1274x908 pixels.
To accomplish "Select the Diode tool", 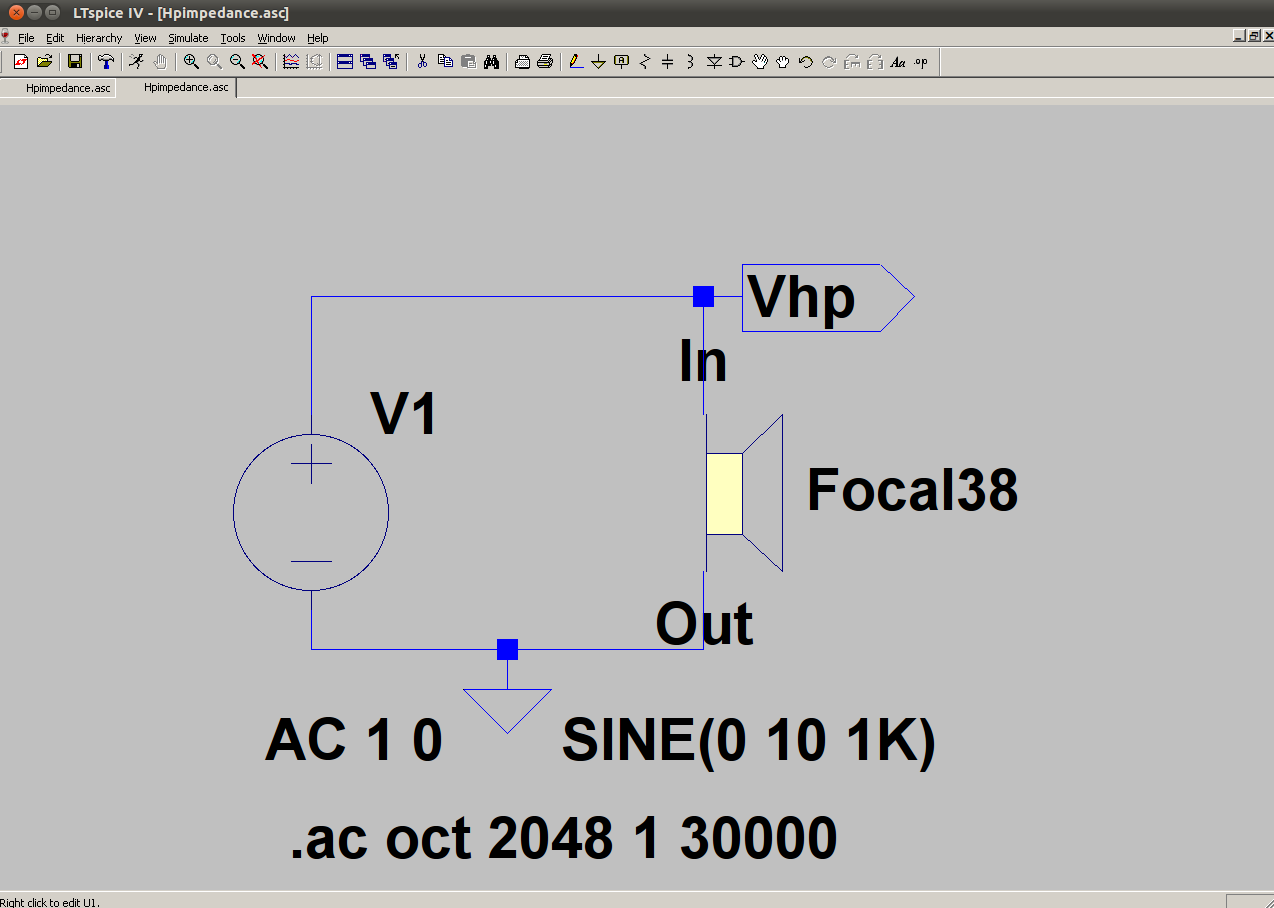I will point(714,62).
